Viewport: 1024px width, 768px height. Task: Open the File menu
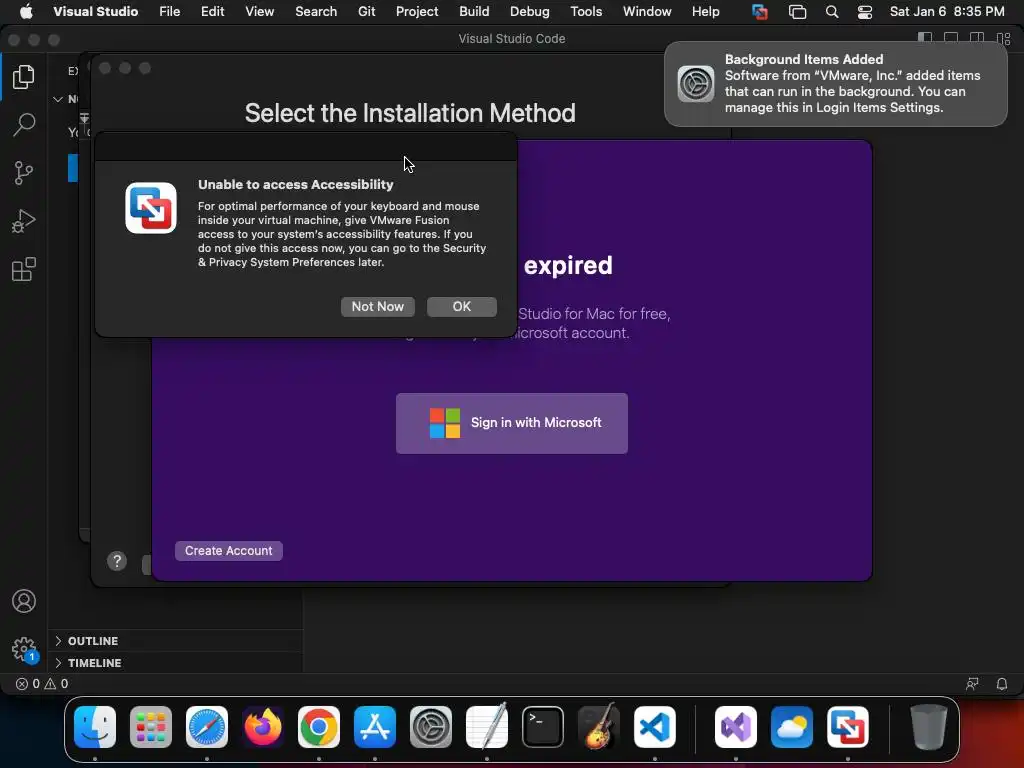(x=170, y=12)
